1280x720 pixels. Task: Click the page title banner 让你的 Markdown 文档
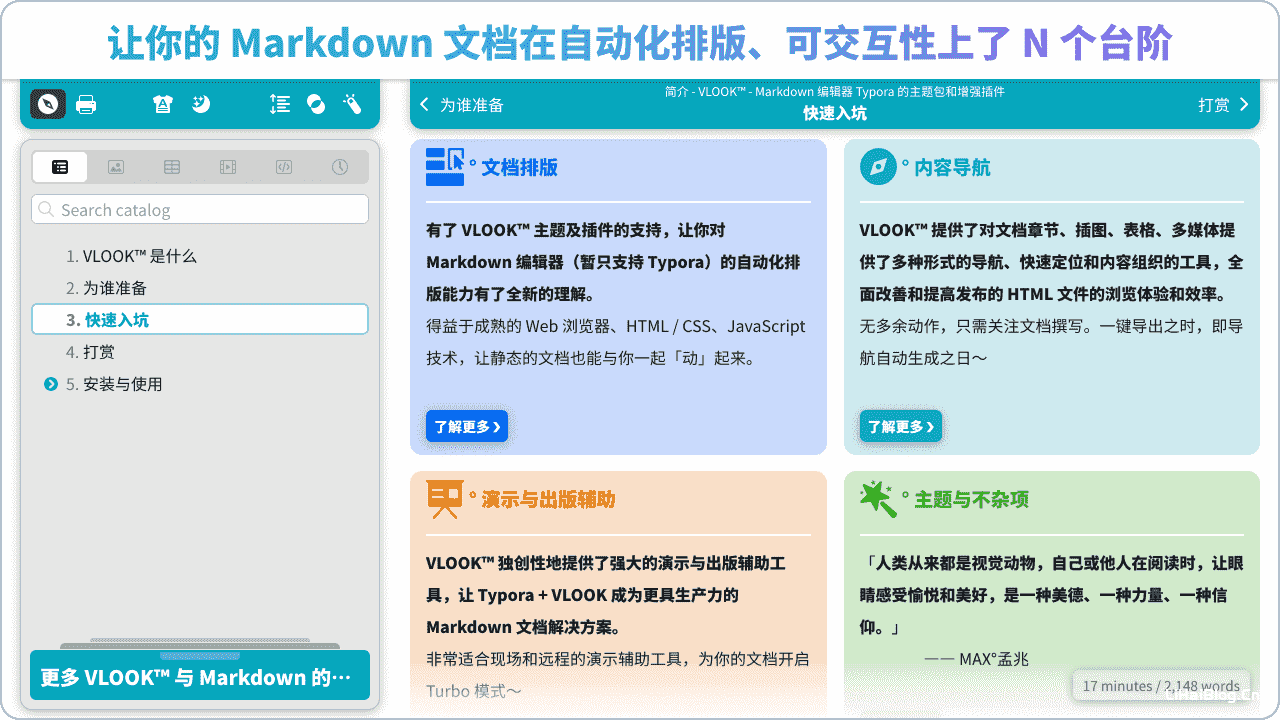640,43
